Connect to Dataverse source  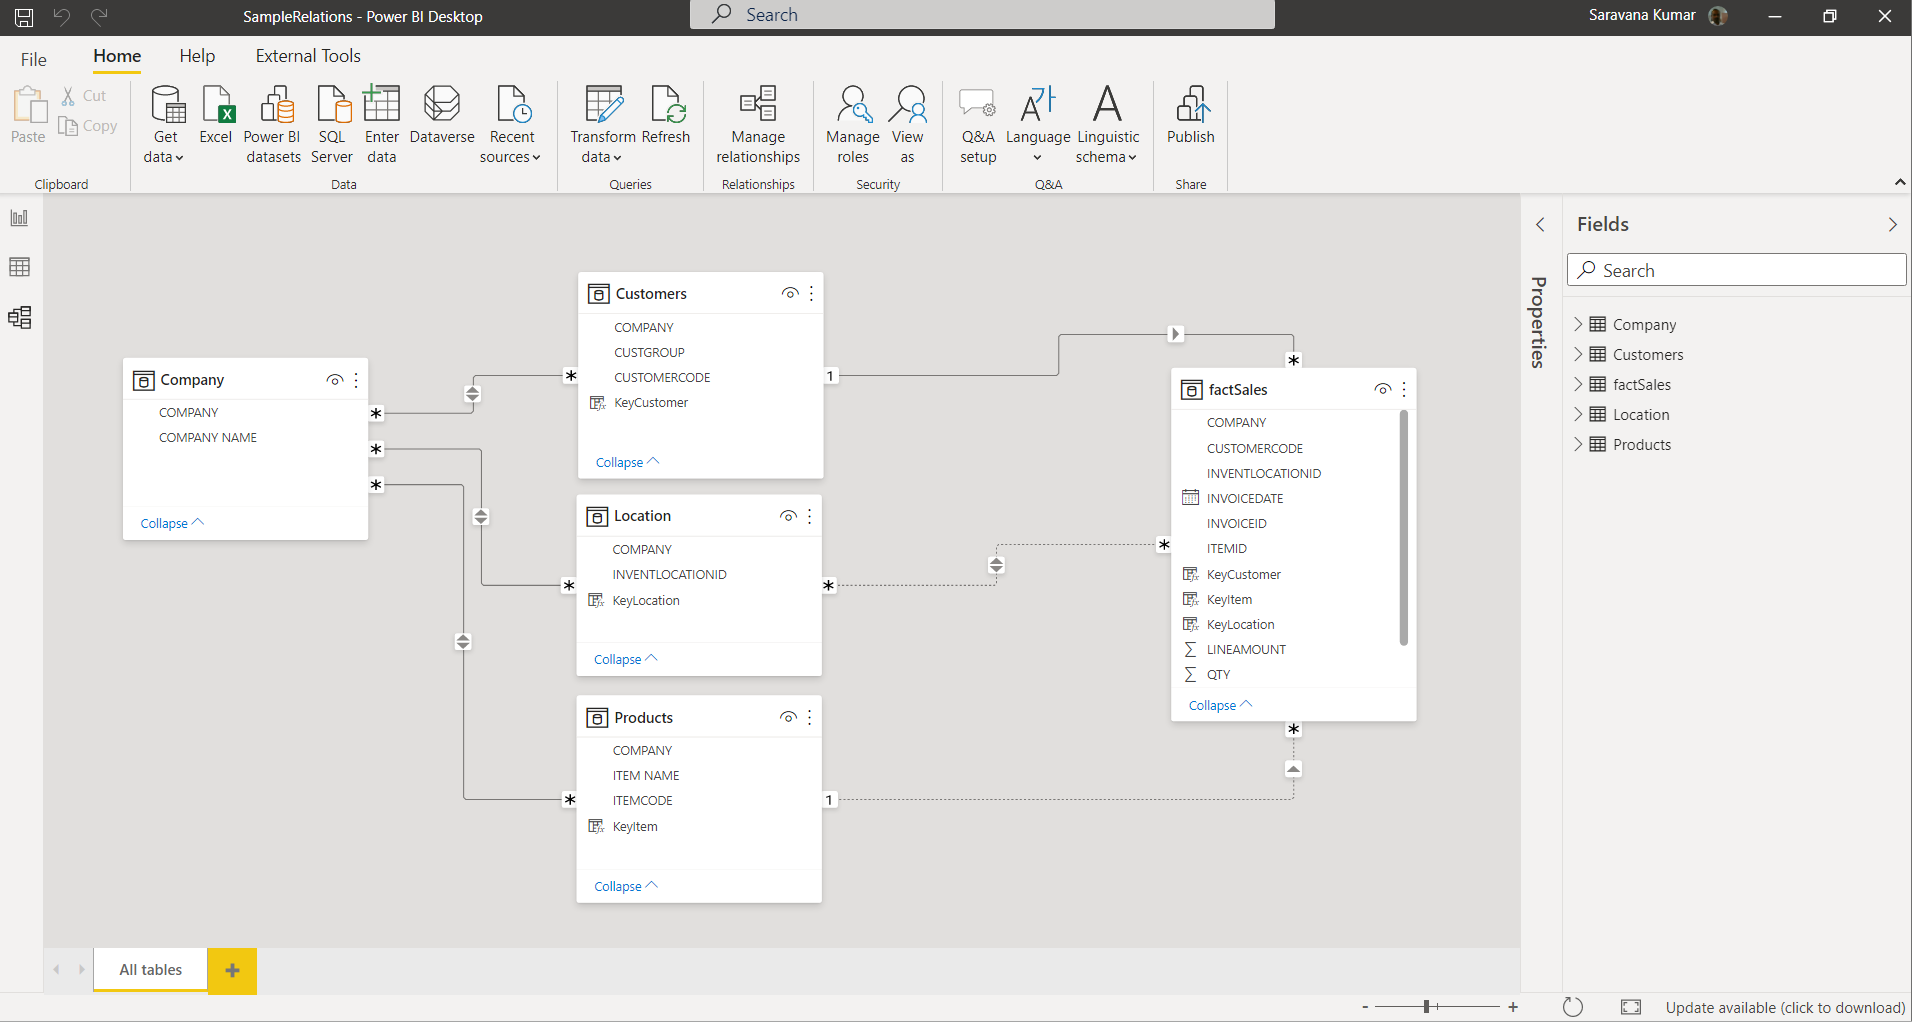[442, 115]
